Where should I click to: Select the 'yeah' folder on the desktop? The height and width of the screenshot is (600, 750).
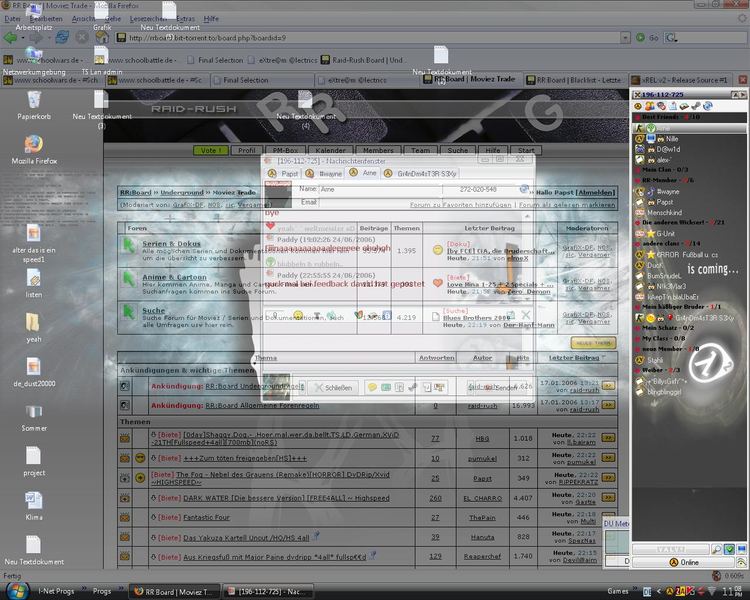click(33, 328)
